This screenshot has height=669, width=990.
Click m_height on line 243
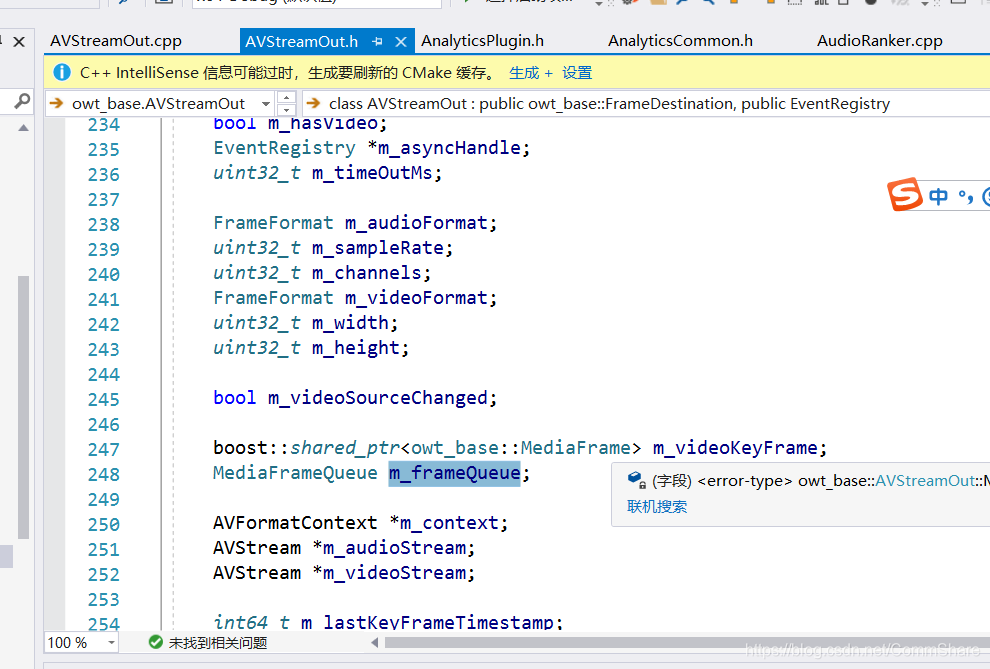tap(355, 348)
